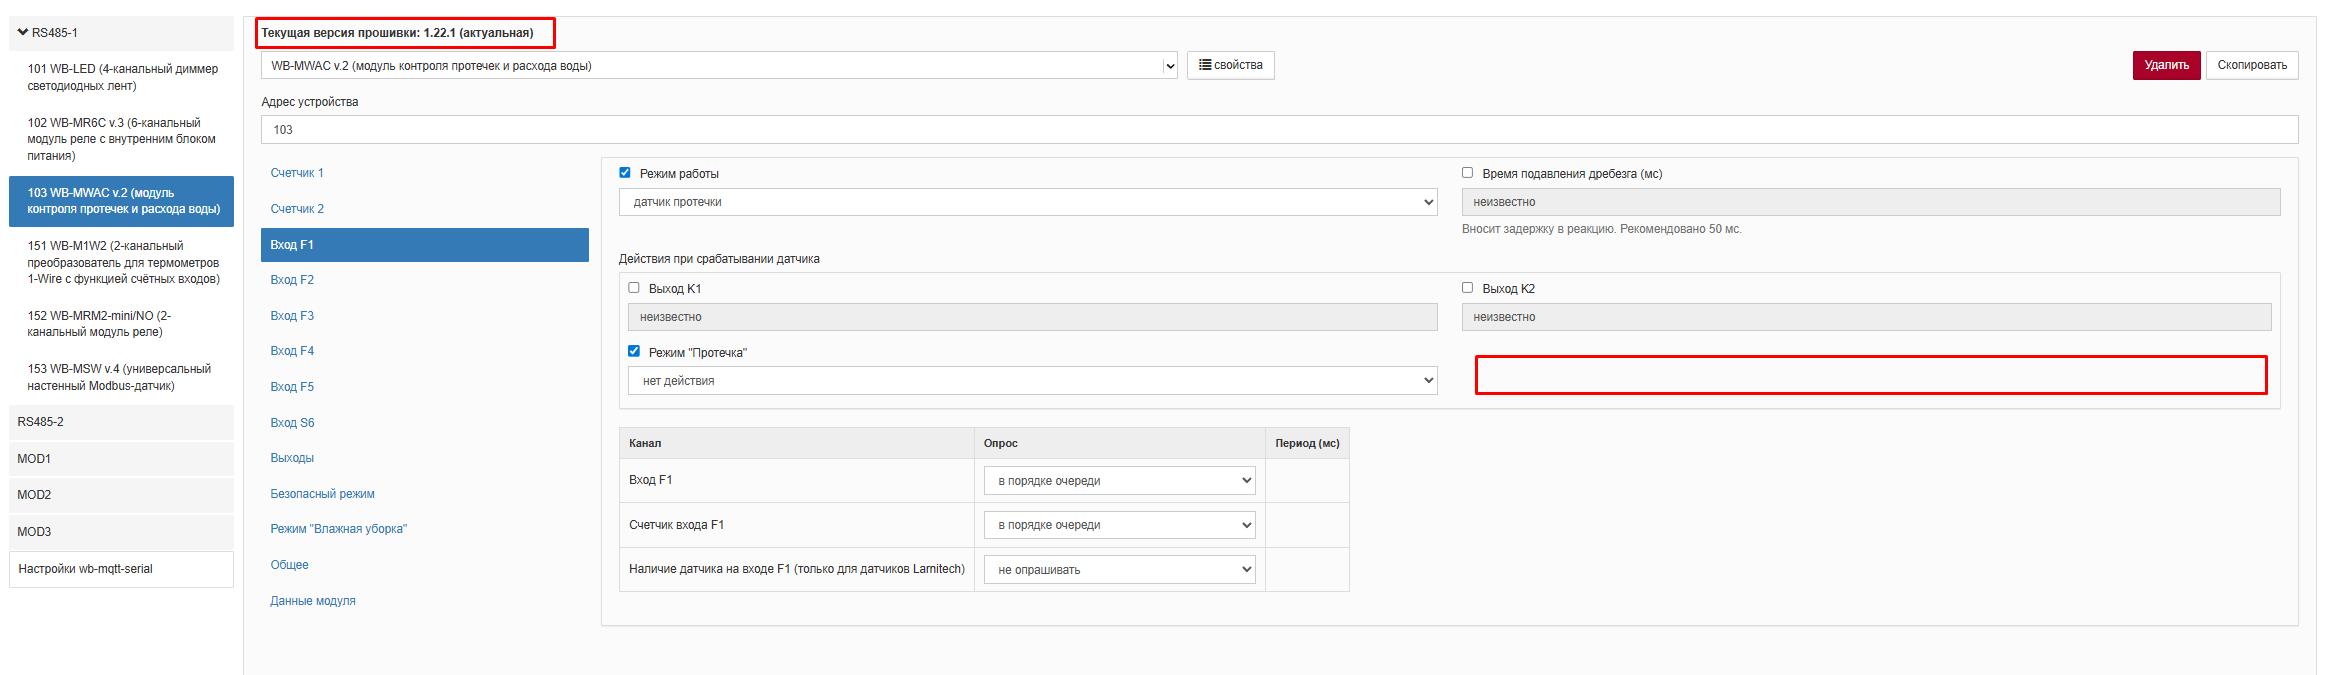This screenshot has width=2333, height=675.
Task: Switch to the Безопасный режим tab
Action: tap(322, 494)
